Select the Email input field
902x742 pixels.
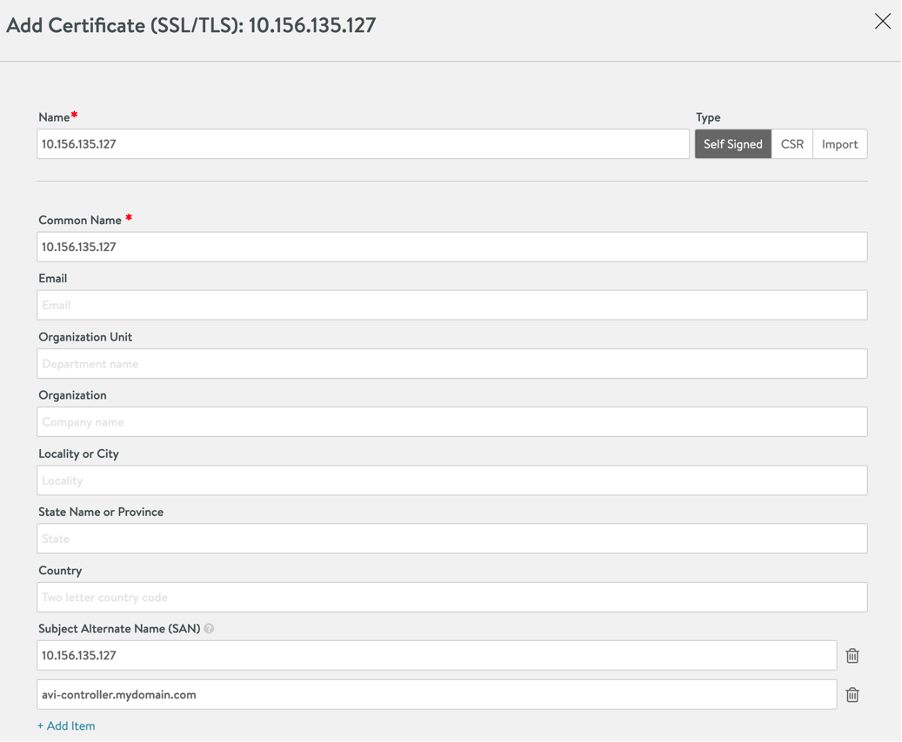pos(452,305)
